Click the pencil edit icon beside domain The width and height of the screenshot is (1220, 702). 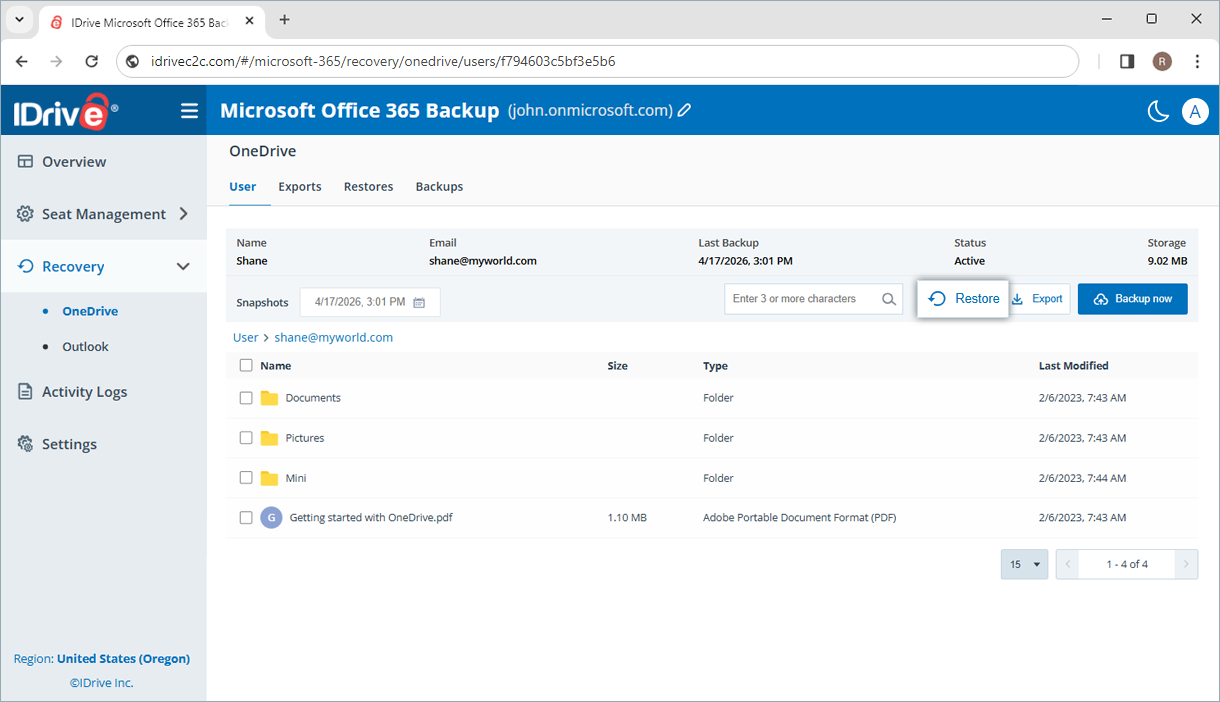tap(685, 111)
